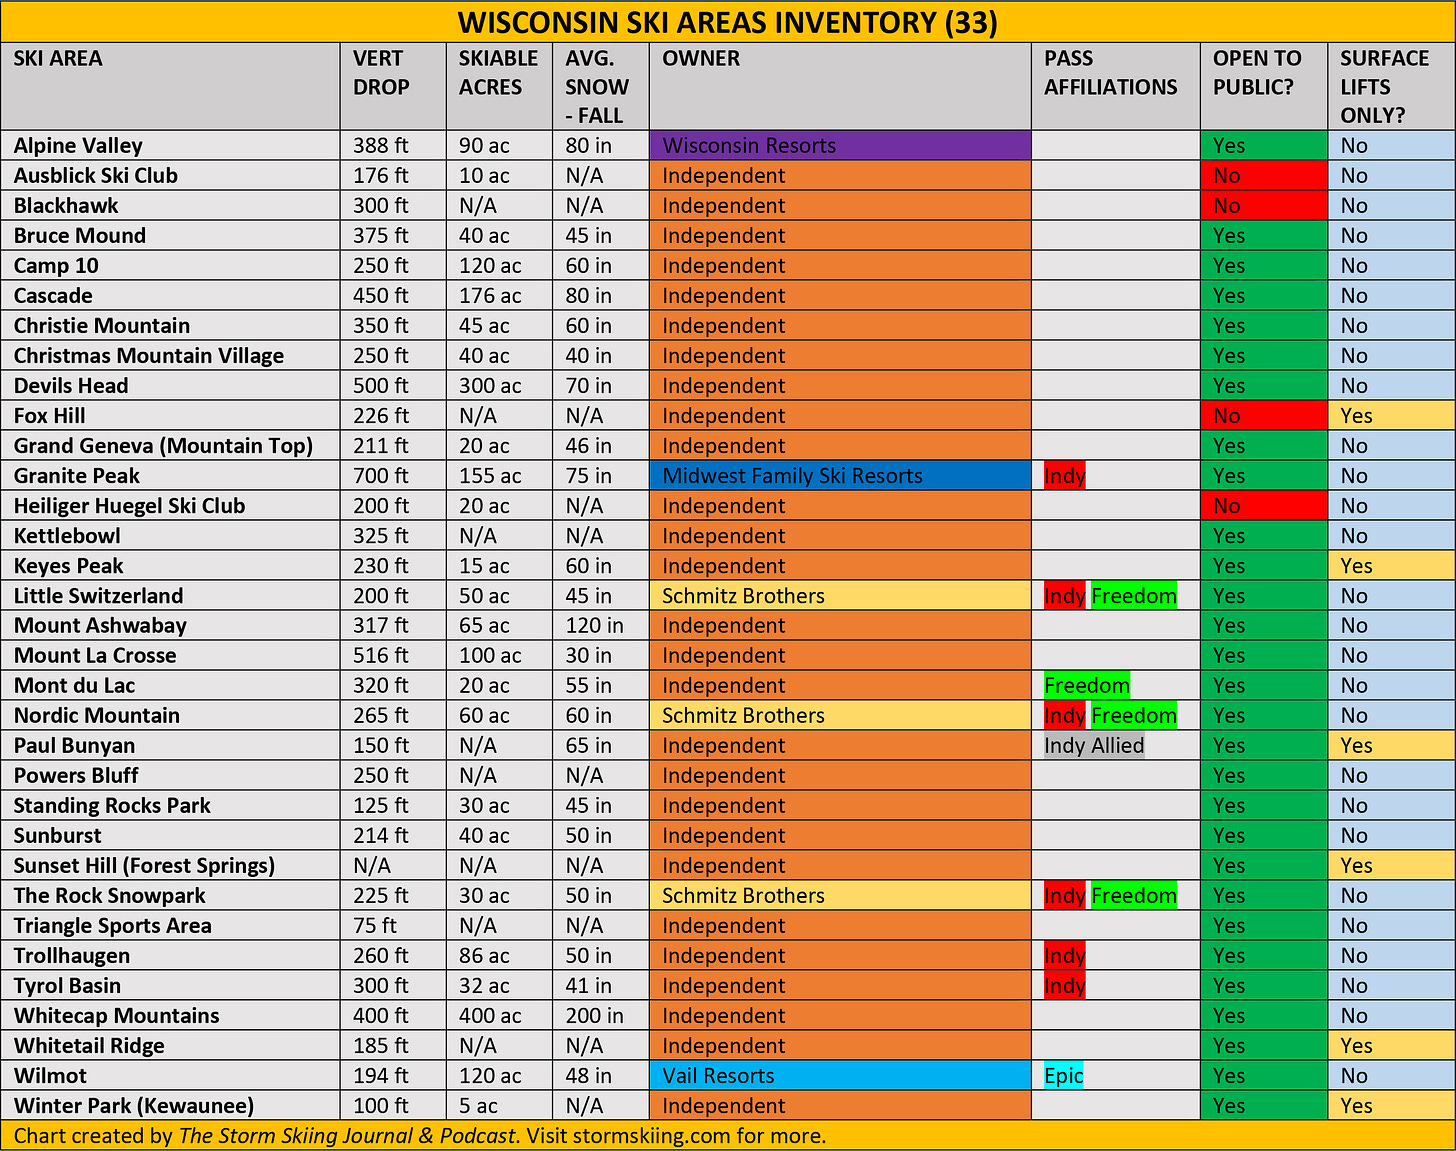Click the Alpine Valley ski area name

click(x=78, y=145)
